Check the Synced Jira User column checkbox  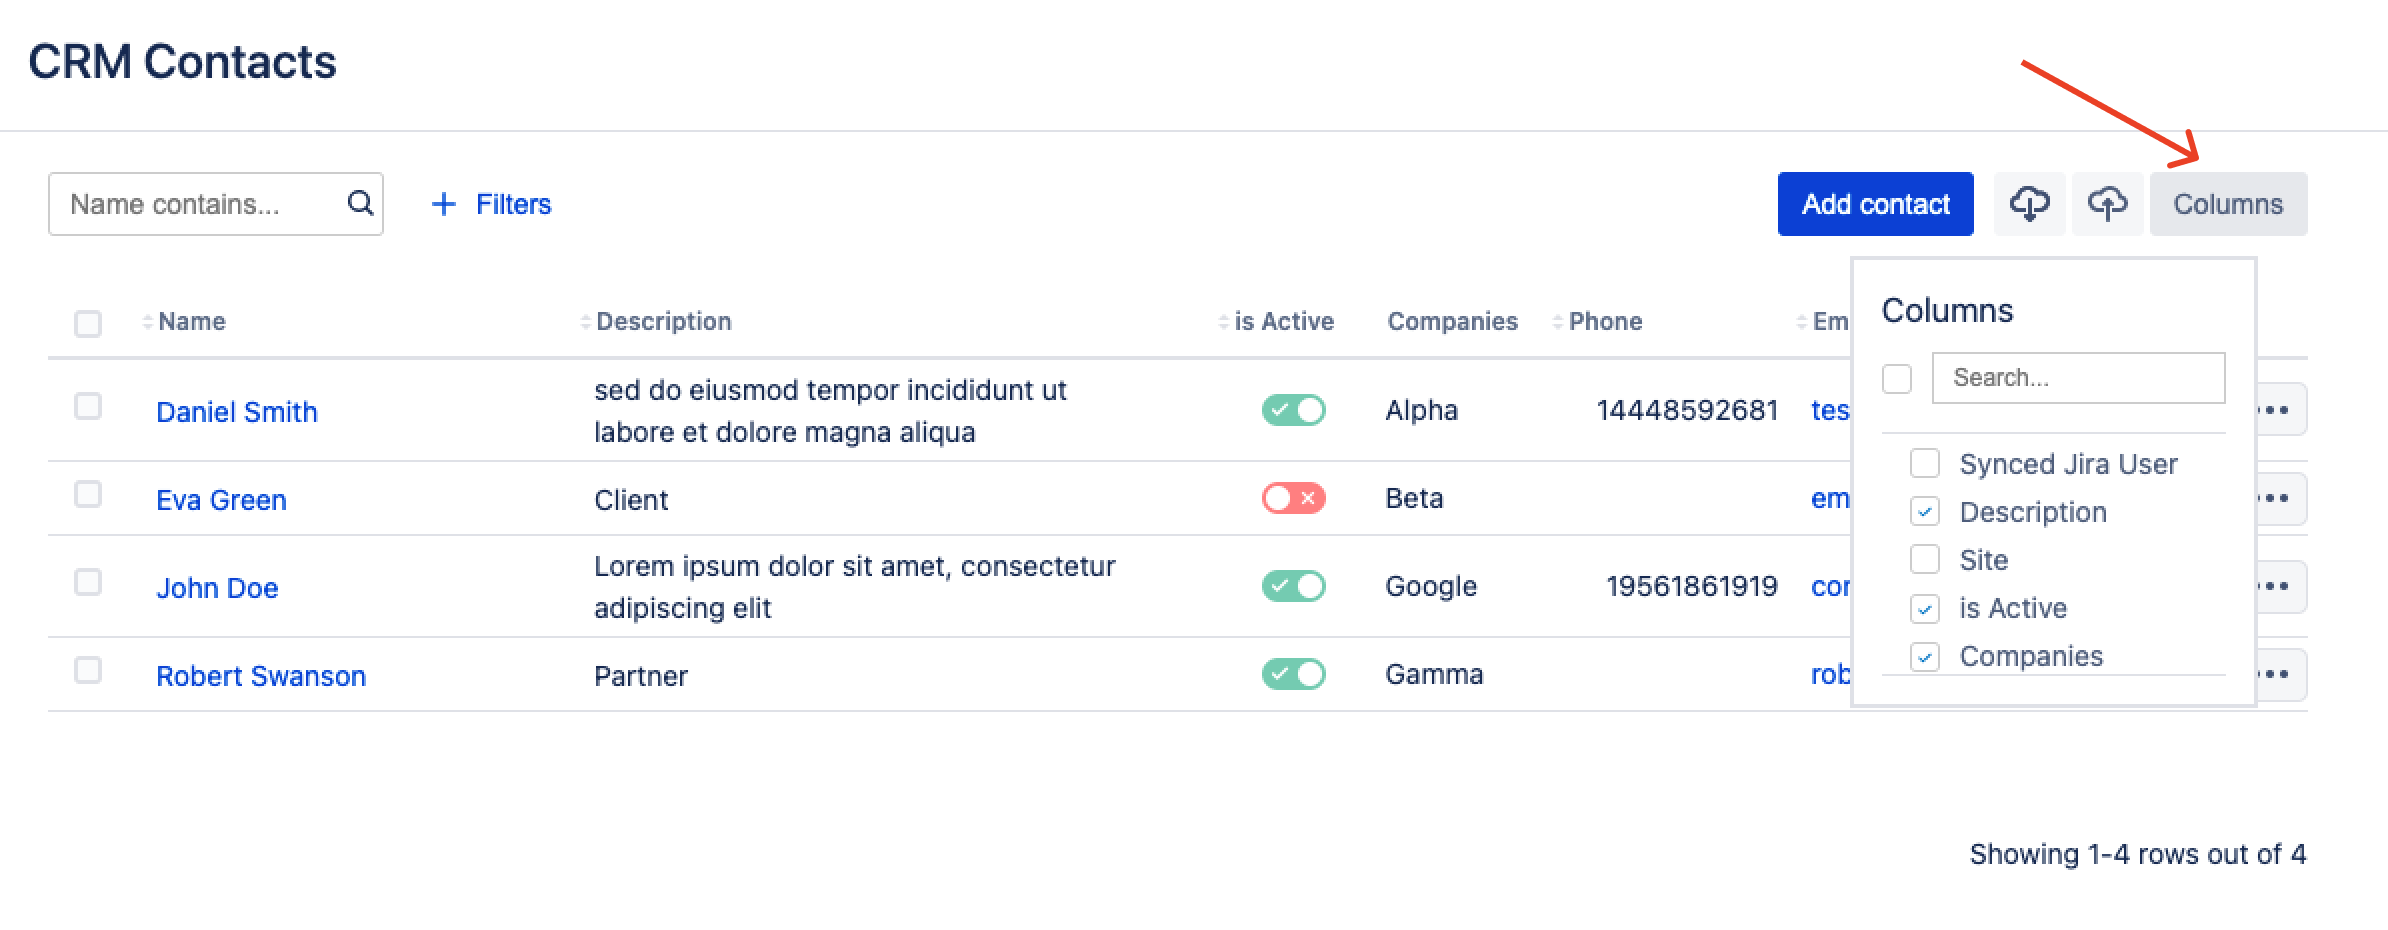point(1925,464)
